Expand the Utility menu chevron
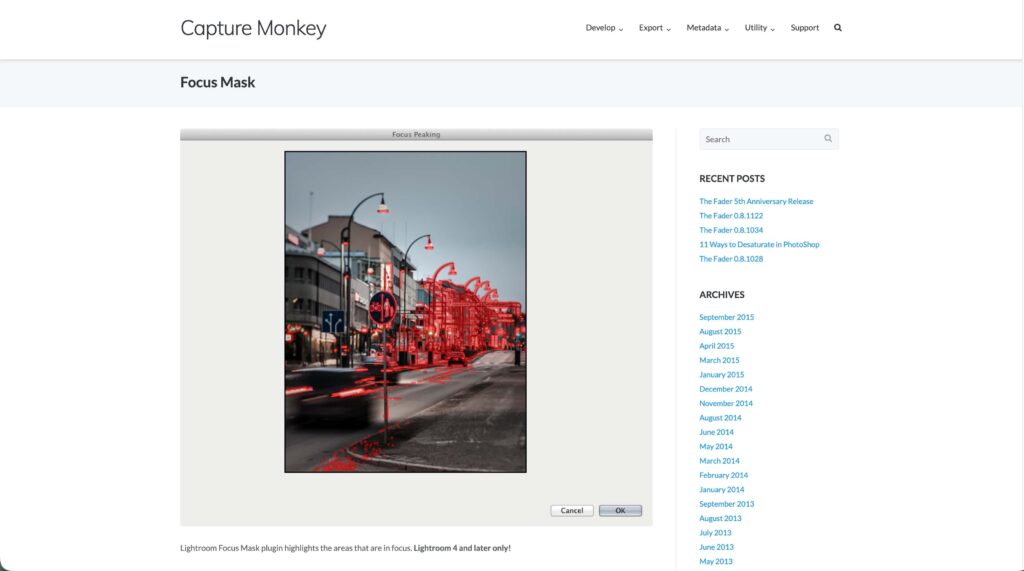The image size is (1024, 571). (772, 29)
